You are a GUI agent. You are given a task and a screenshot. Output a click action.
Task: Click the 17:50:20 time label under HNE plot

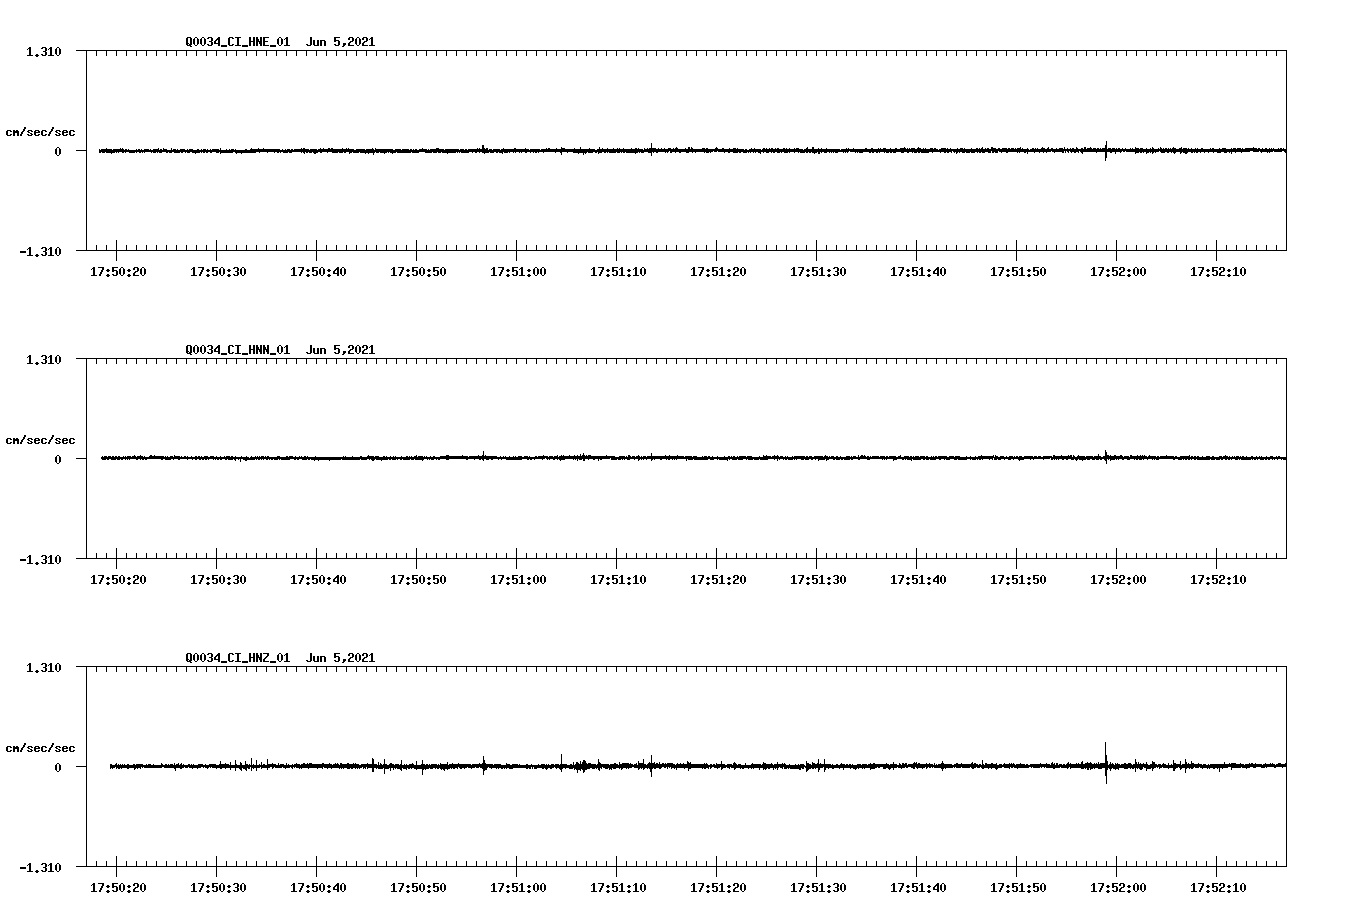[x=118, y=272]
